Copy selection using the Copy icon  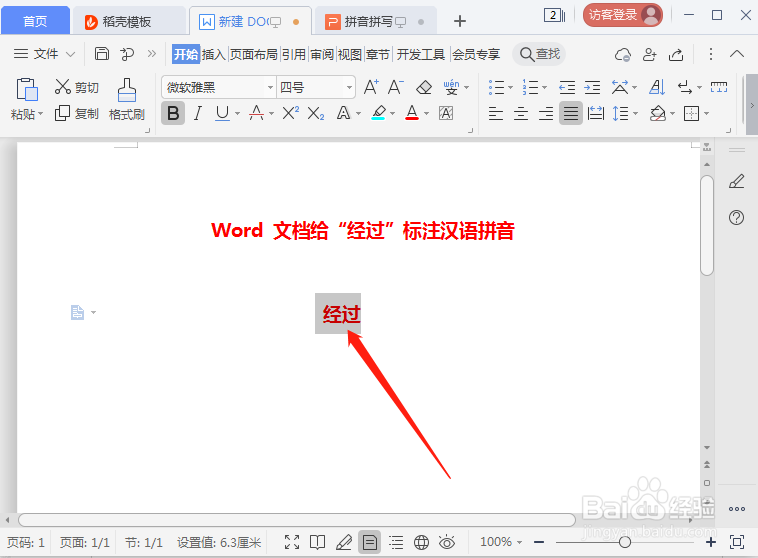(x=62, y=113)
